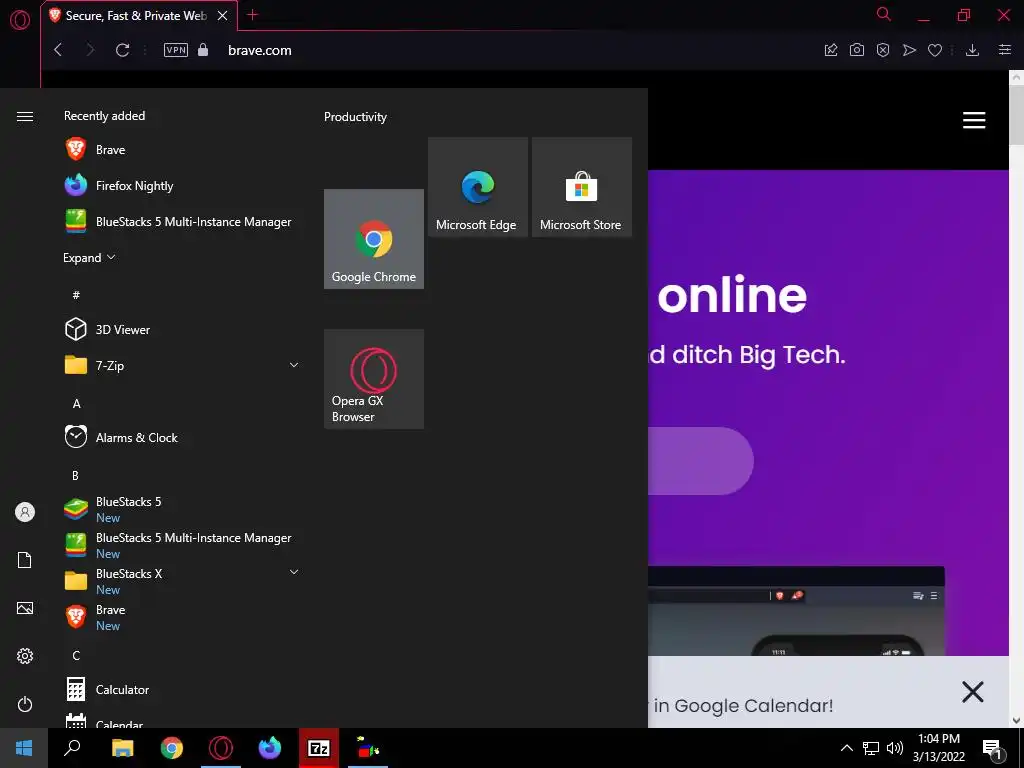Go back in the Opera GX browser

58,50
